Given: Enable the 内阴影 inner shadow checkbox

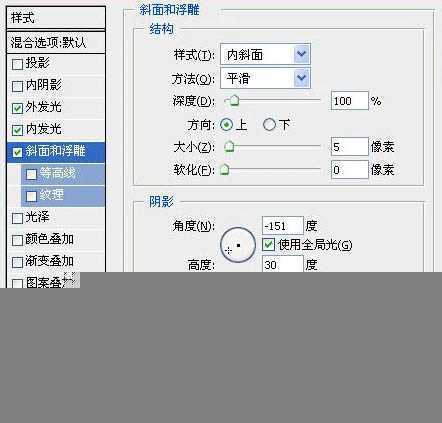Looking at the screenshot, I should coord(17,86).
